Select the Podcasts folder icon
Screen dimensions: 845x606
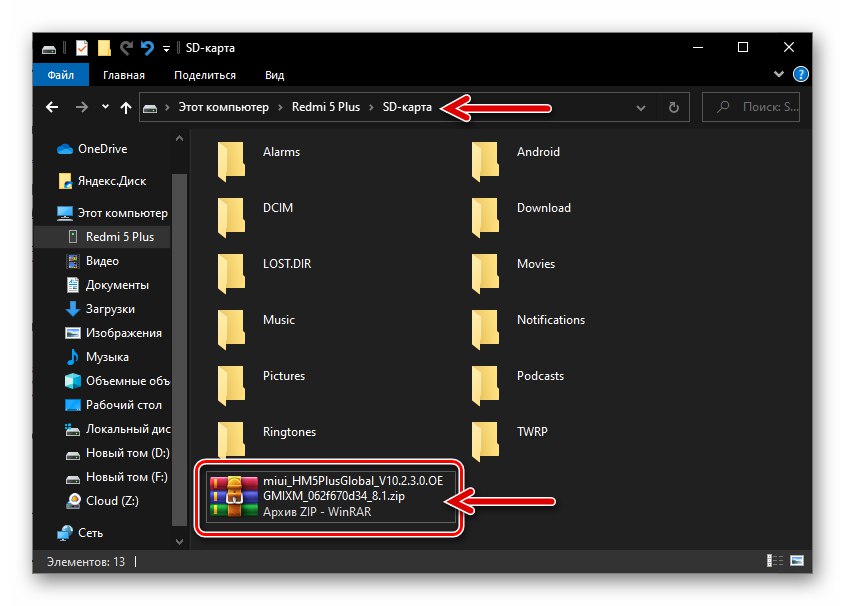(485, 385)
